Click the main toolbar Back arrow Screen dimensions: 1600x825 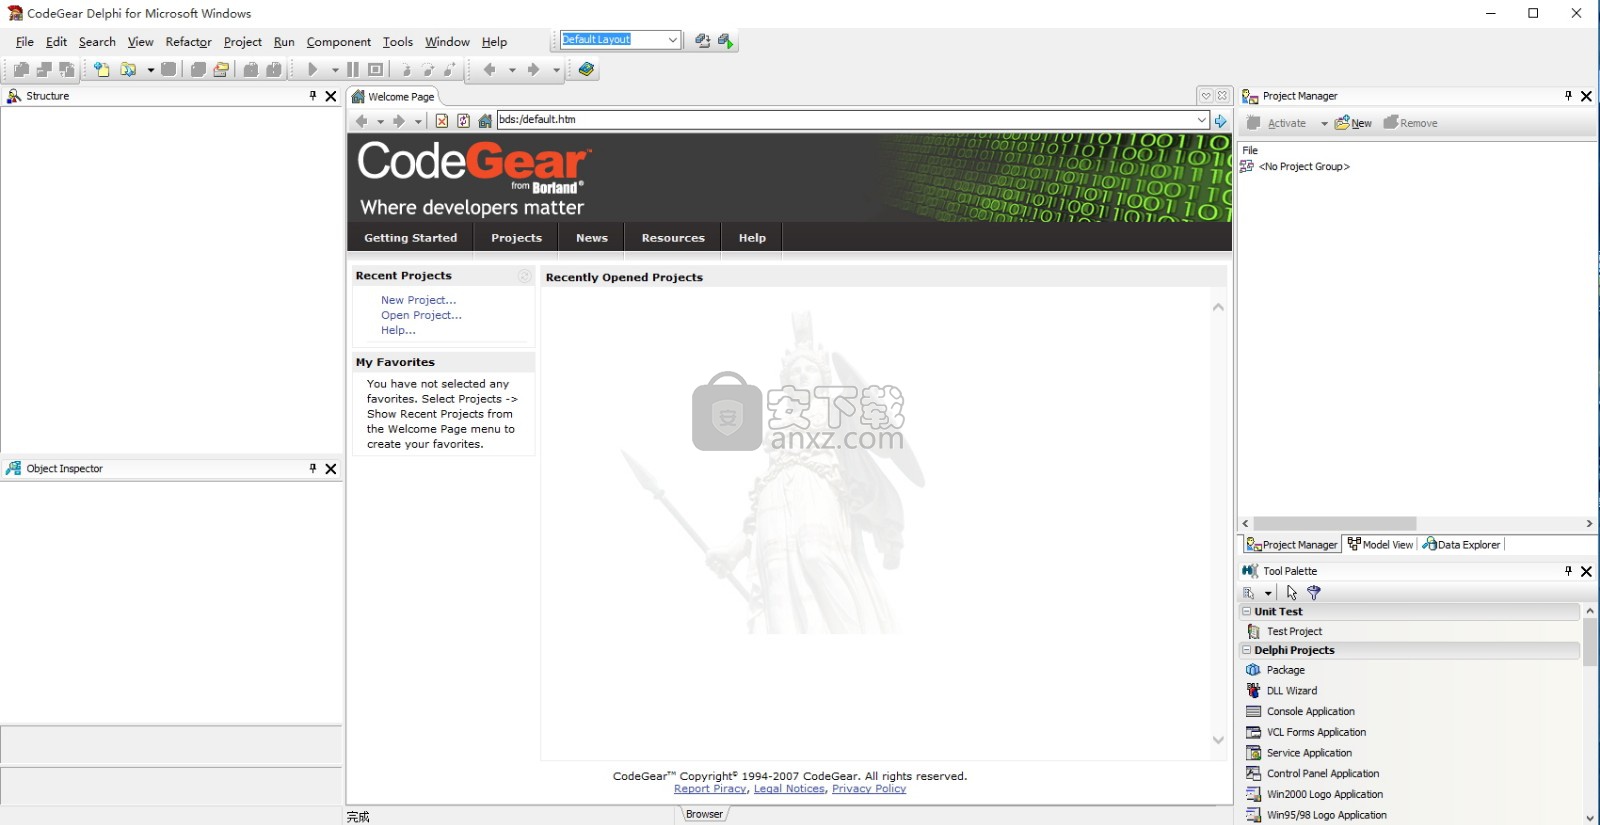(x=490, y=69)
